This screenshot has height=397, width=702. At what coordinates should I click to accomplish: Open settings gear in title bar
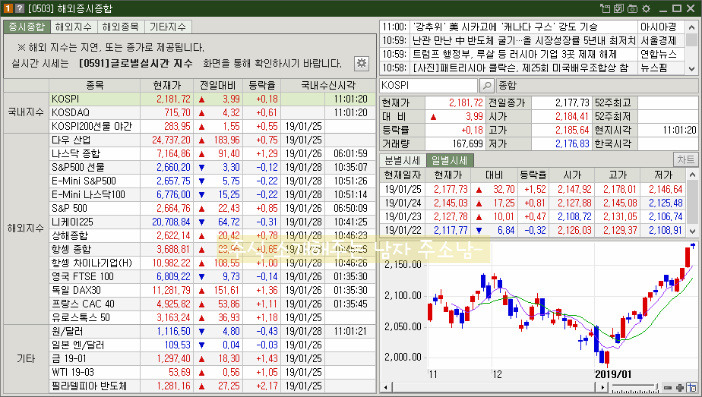[646, 8]
